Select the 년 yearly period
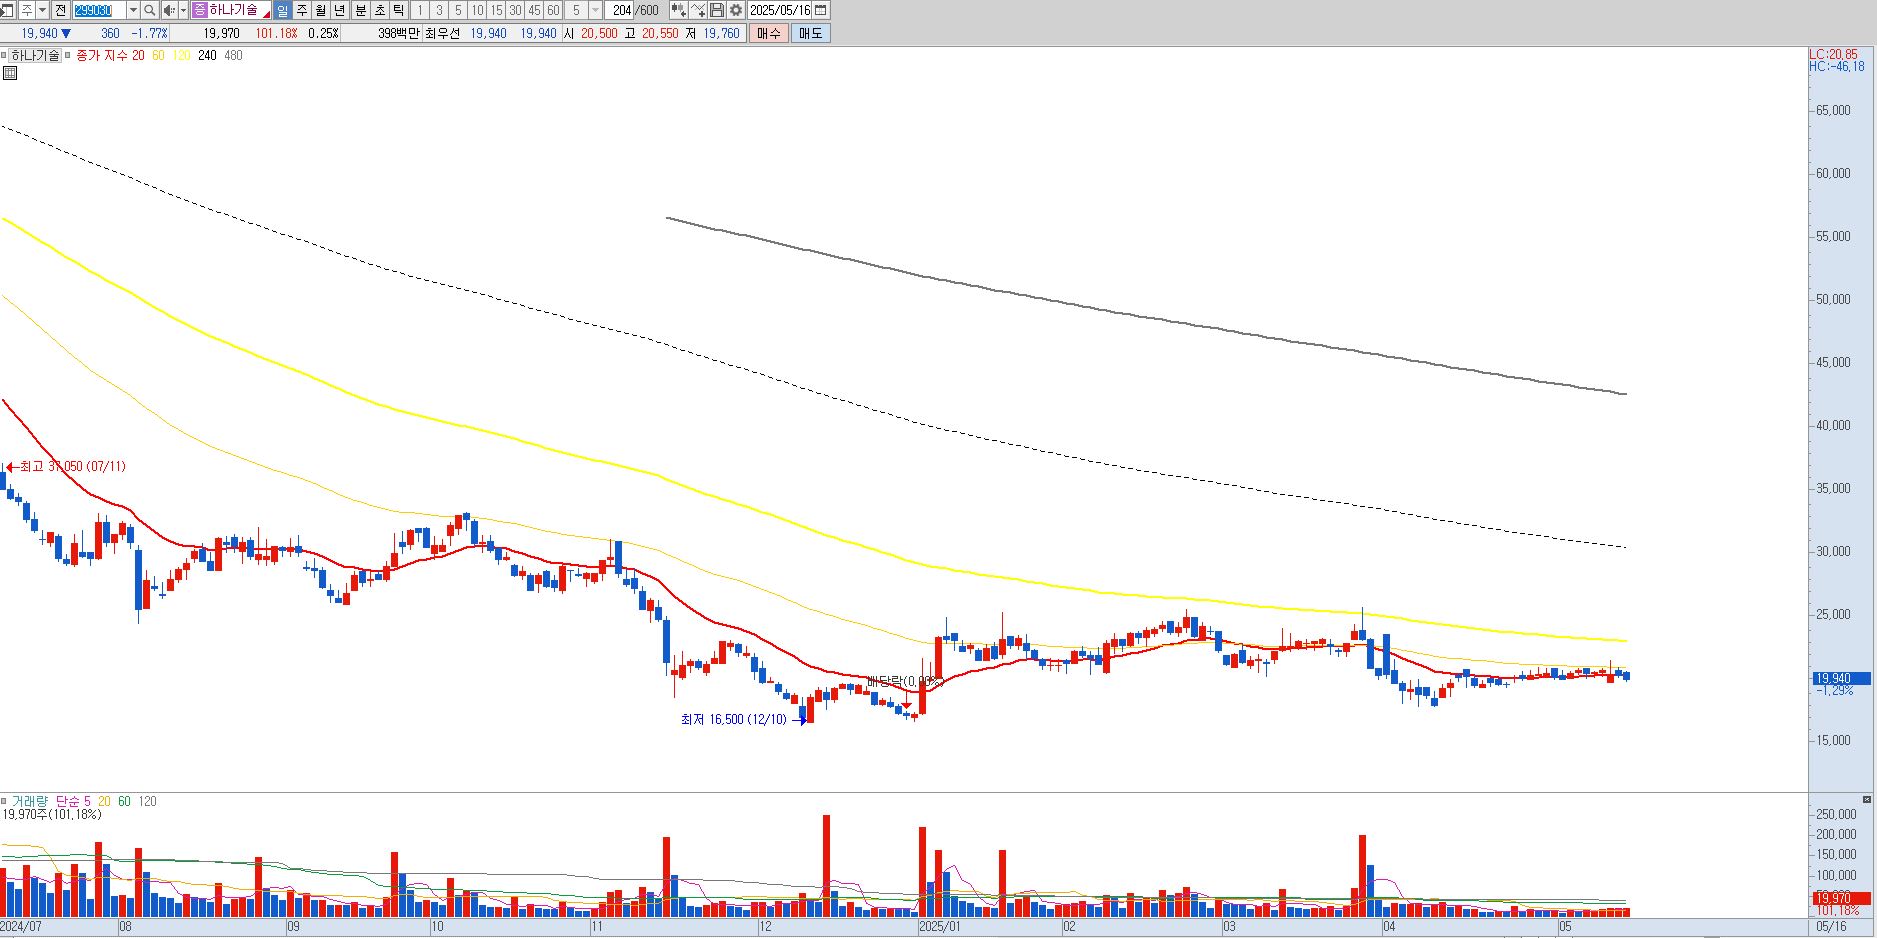 point(340,10)
